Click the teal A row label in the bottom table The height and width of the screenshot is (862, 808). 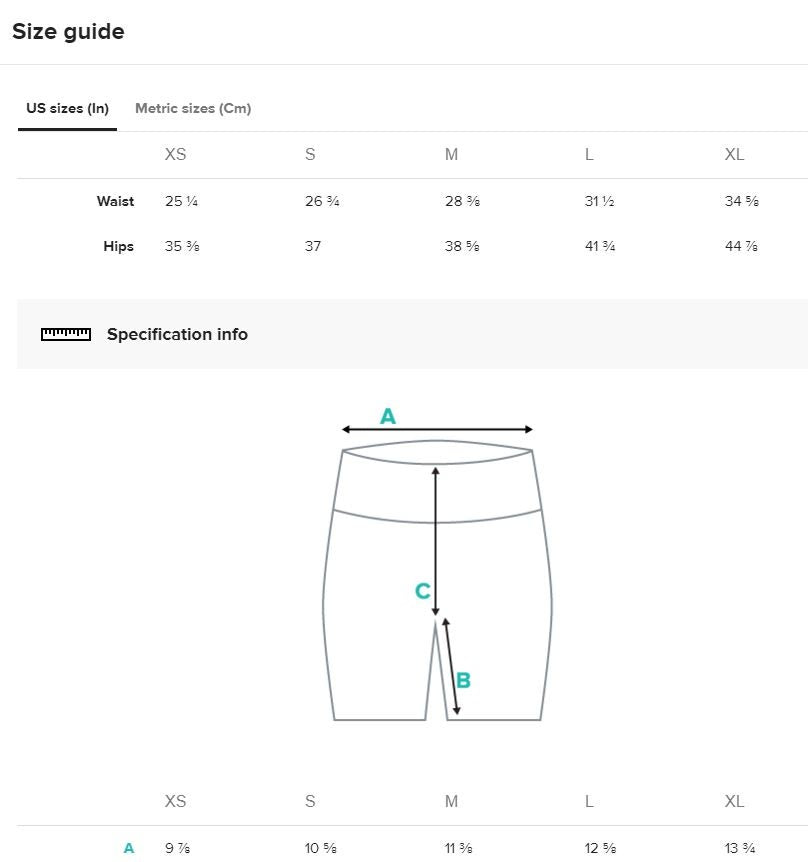(x=129, y=848)
